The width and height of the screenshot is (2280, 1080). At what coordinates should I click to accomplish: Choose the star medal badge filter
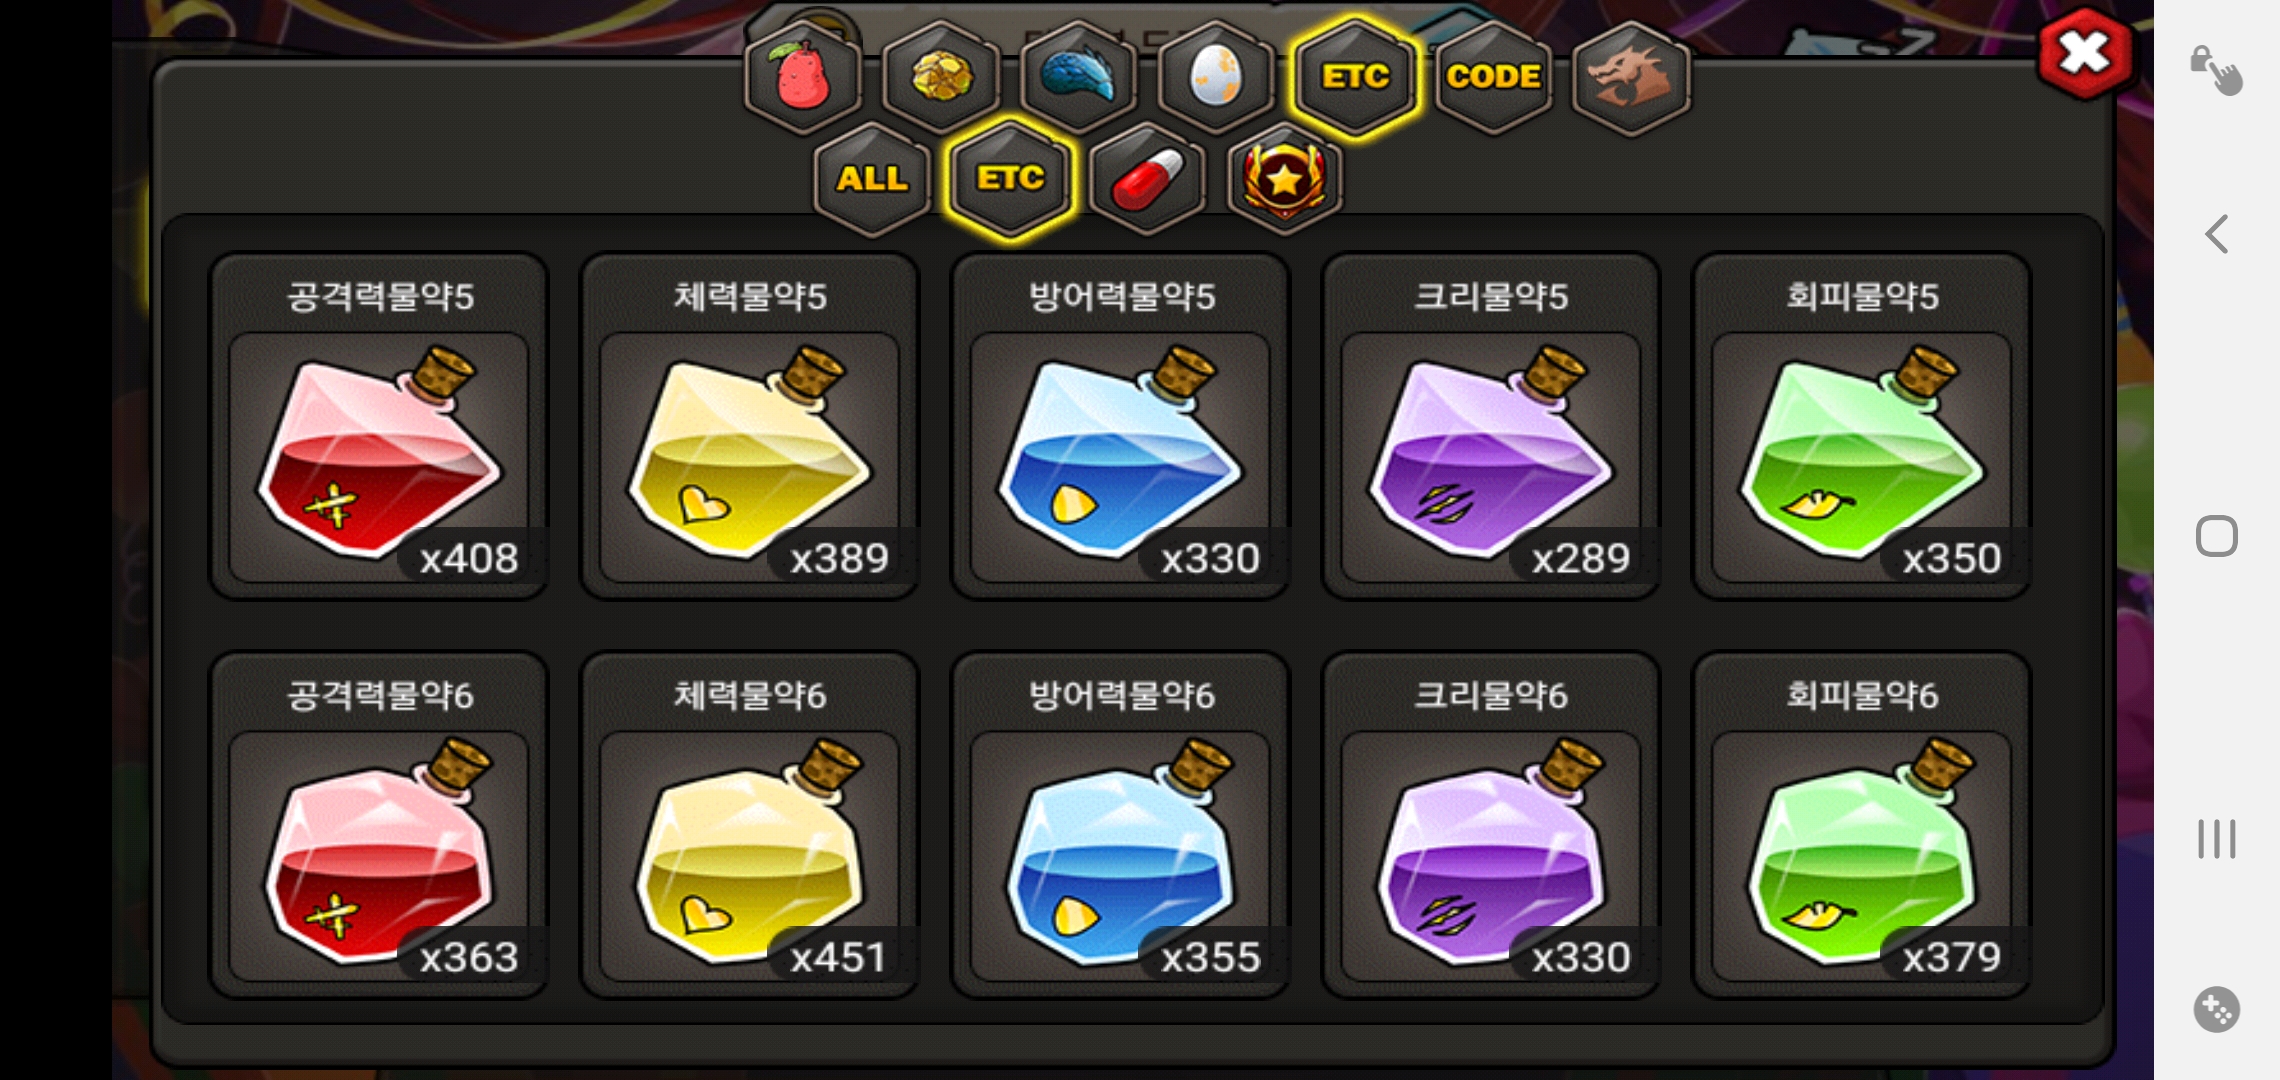pos(1285,180)
